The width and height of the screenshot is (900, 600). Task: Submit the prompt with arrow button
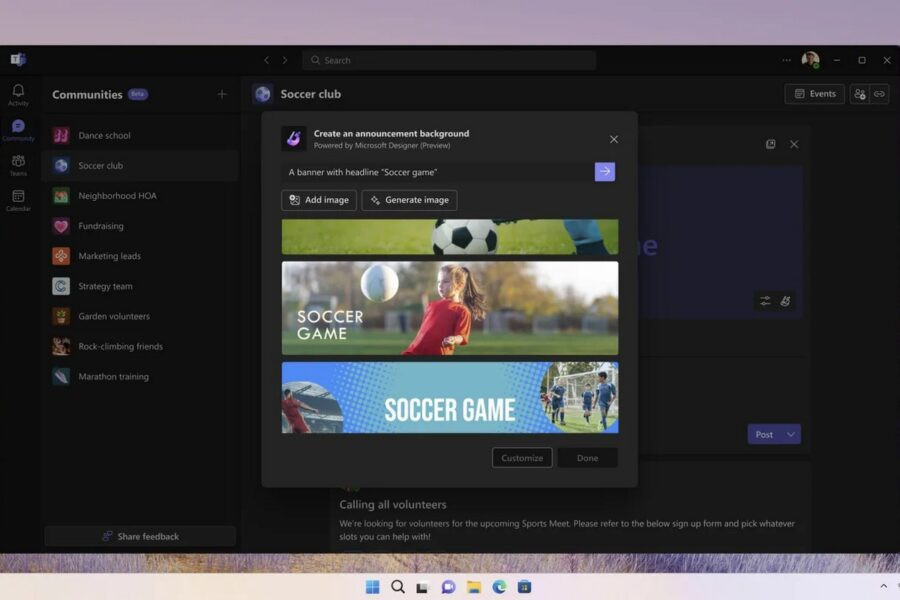click(x=605, y=172)
